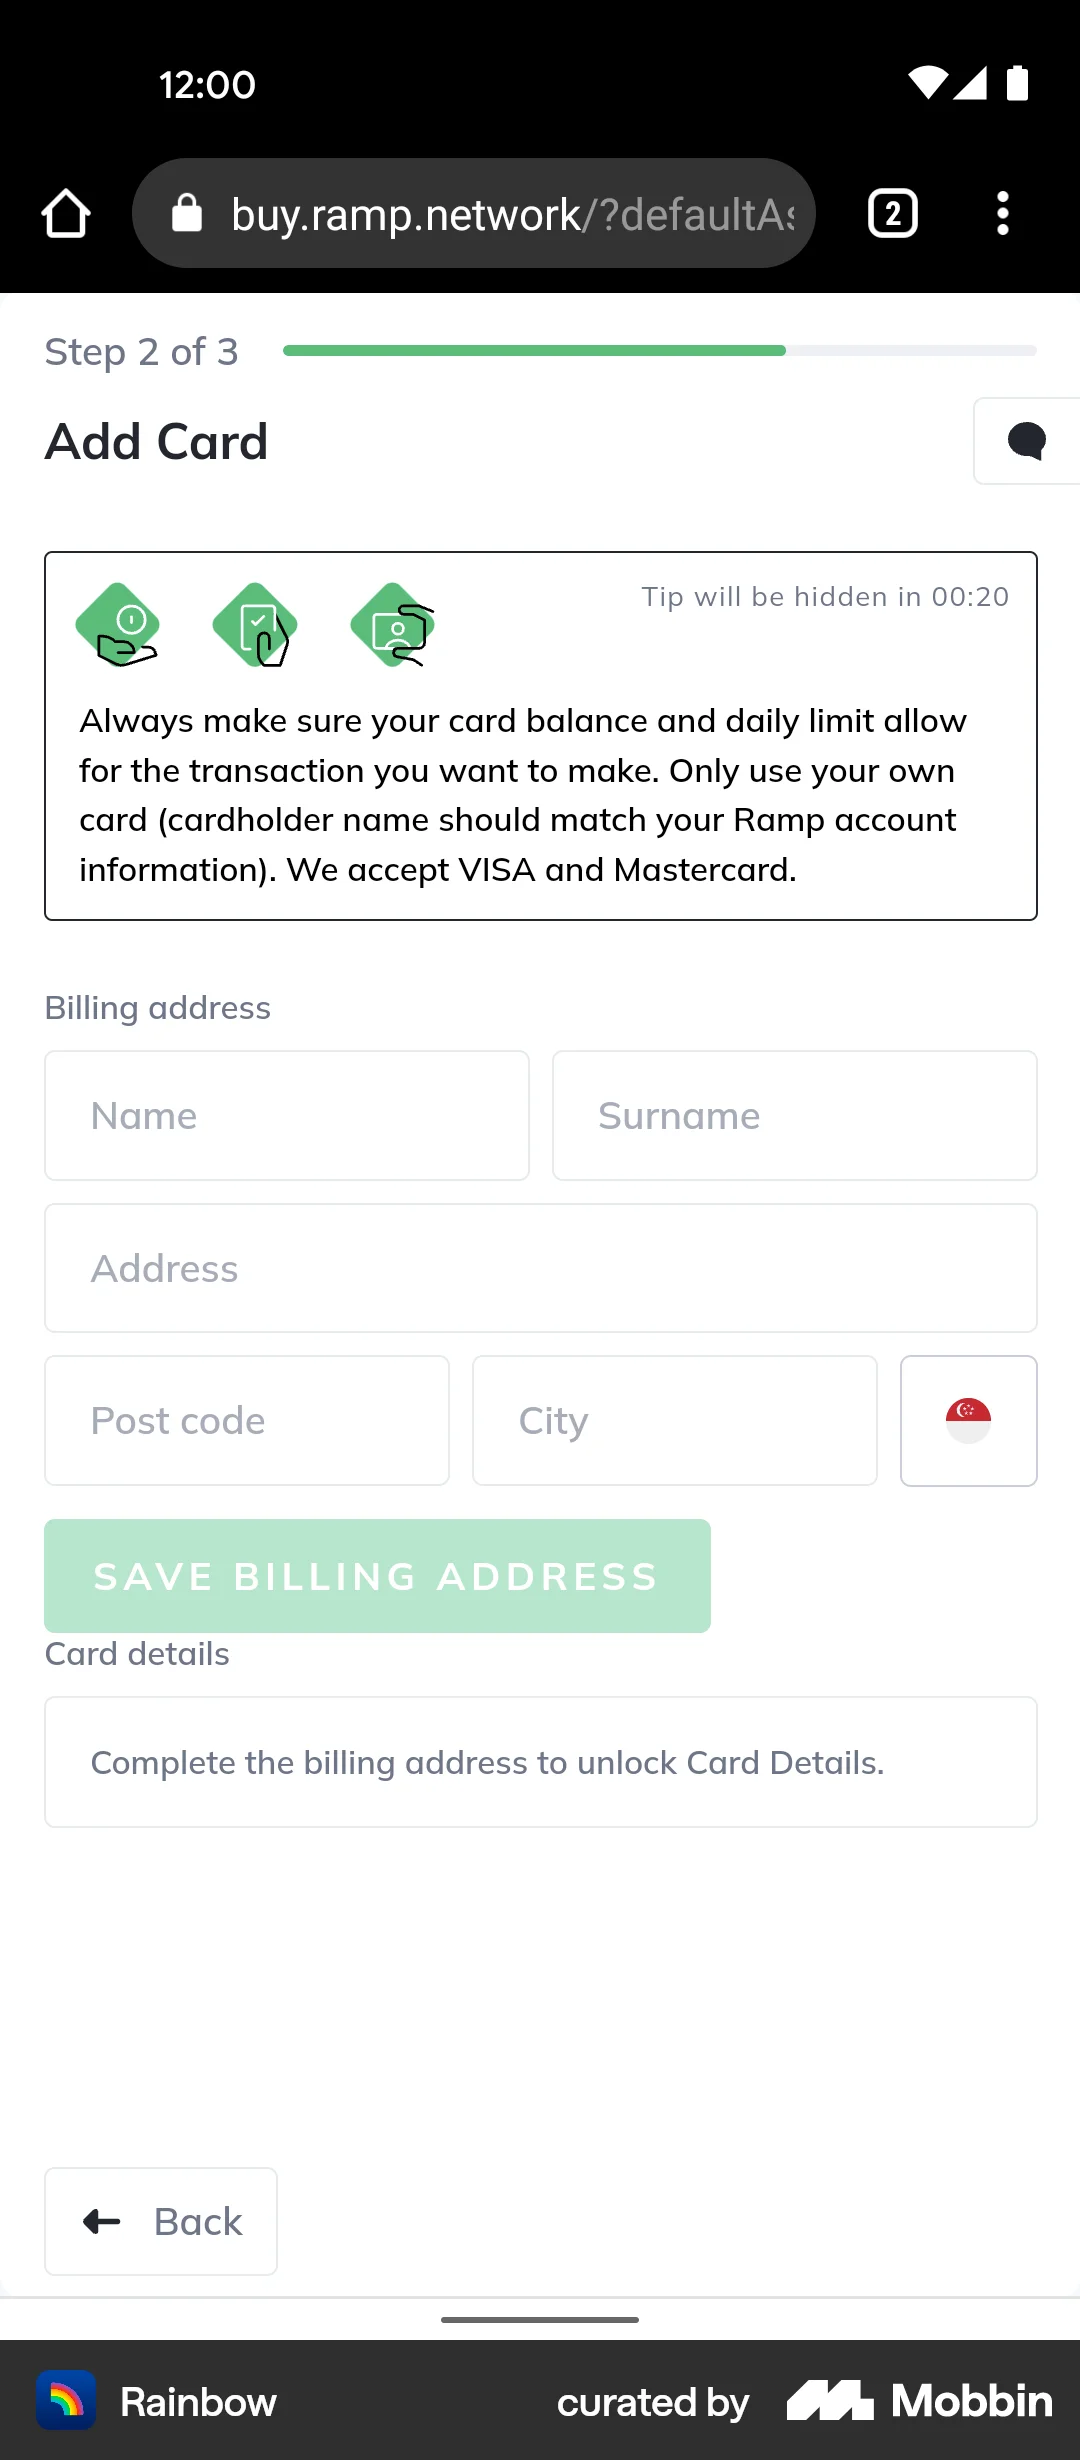Screen dimensions: 1080x2460
Task: Click the Rainbow app icon at the bottom
Action: (67, 2400)
